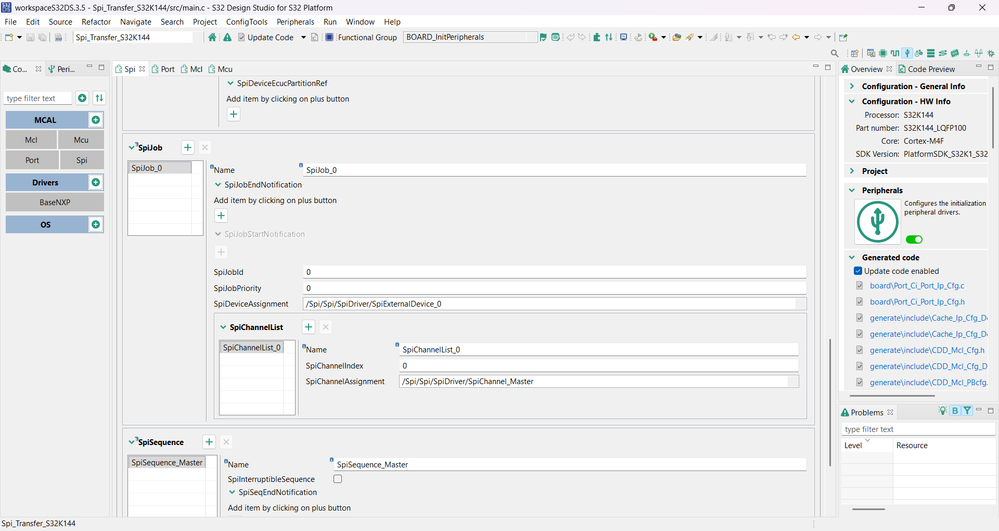Open generate\include\CDD_Mcl_PBcfg link
Viewport: 999px width, 531px height.
coord(929,382)
